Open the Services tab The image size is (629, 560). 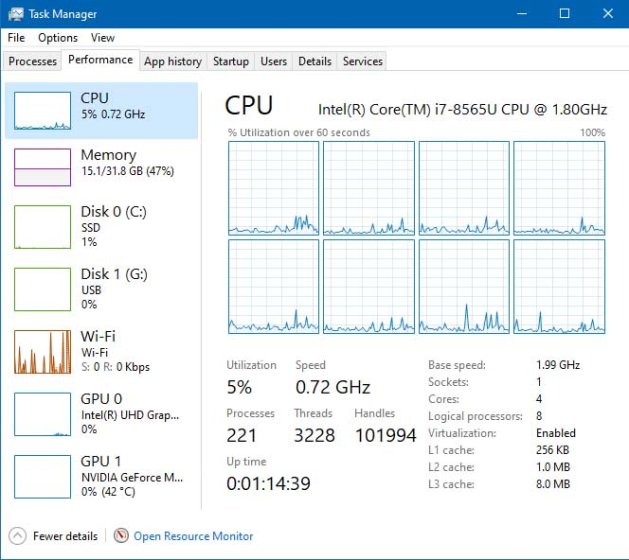coord(362,61)
